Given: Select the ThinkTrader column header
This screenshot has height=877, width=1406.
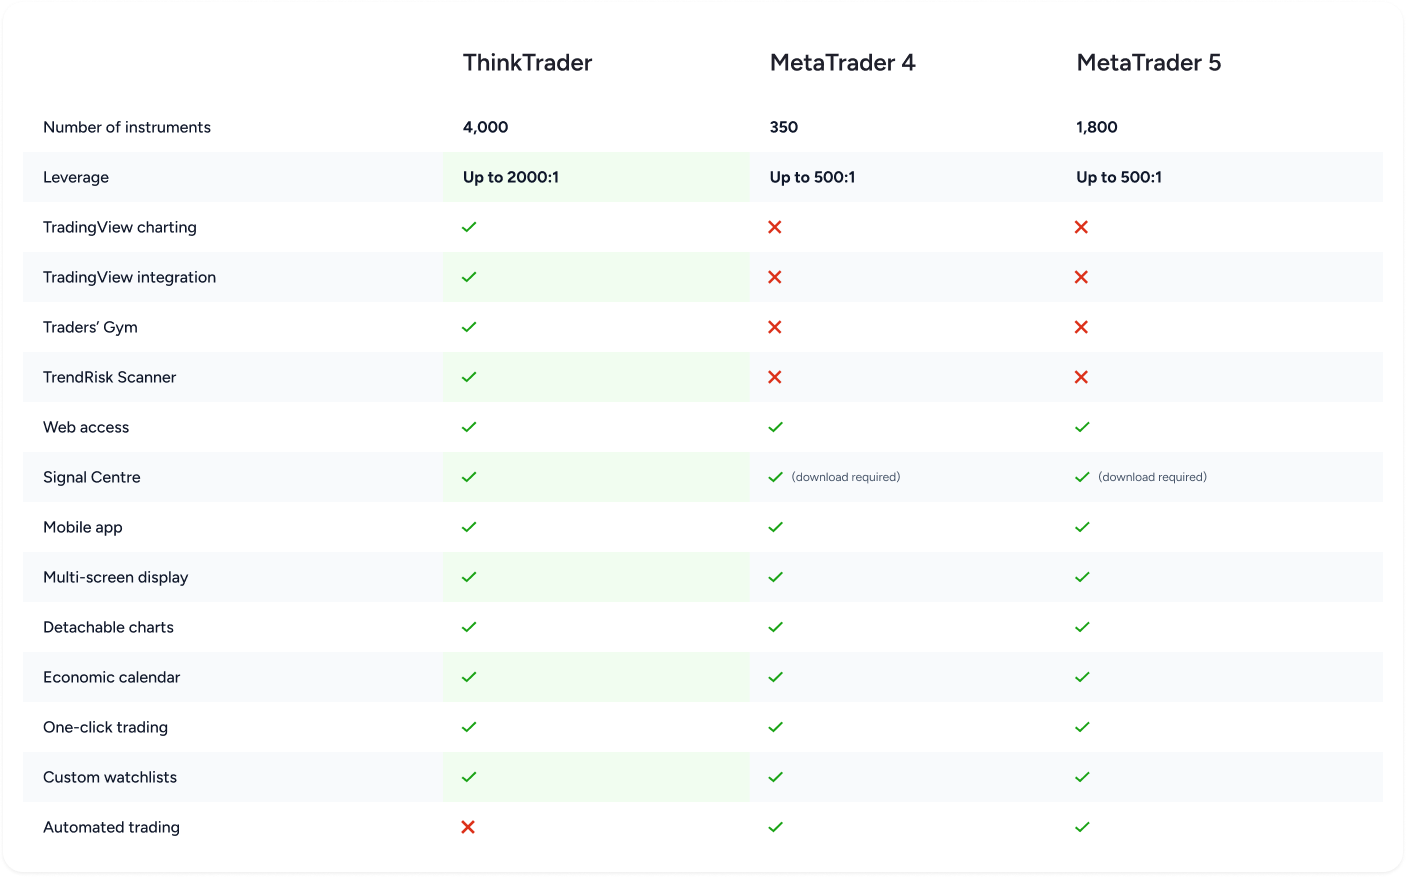Looking at the screenshot, I should (x=527, y=63).
